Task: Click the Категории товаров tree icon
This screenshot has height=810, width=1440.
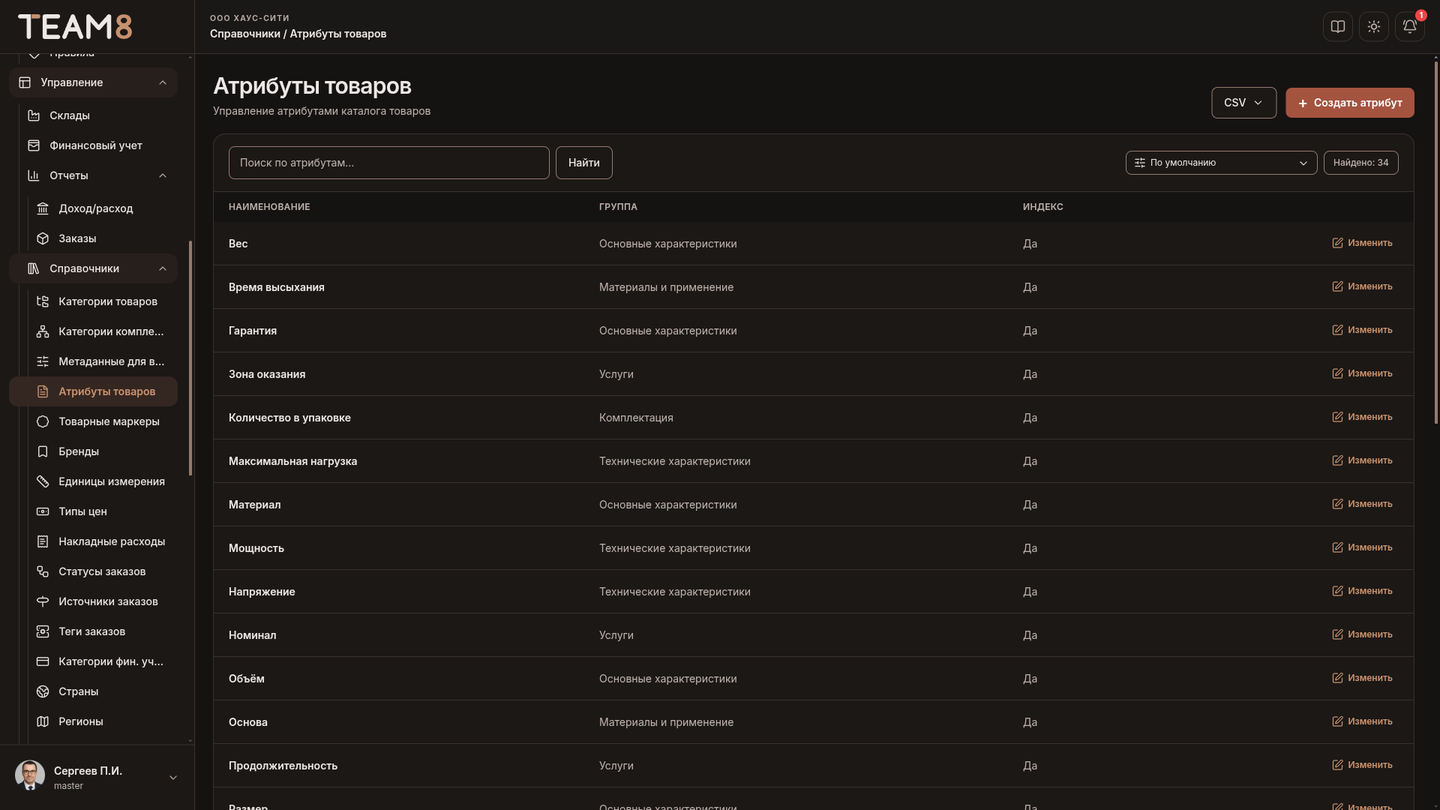Action: (43, 302)
